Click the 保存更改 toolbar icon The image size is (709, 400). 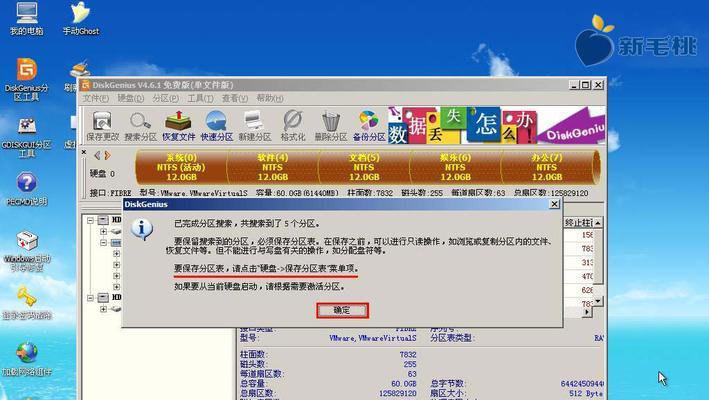102,126
